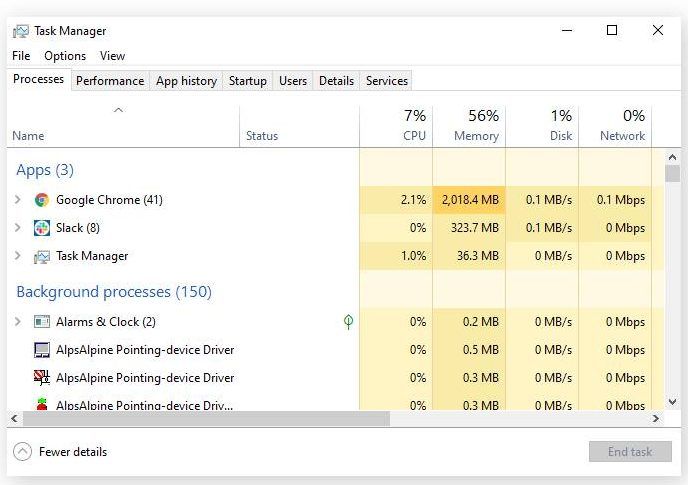The width and height of the screenshot is (688, 485).
Task: Expand the Alarms & Clock group
Action: click(x=18, y=322)
